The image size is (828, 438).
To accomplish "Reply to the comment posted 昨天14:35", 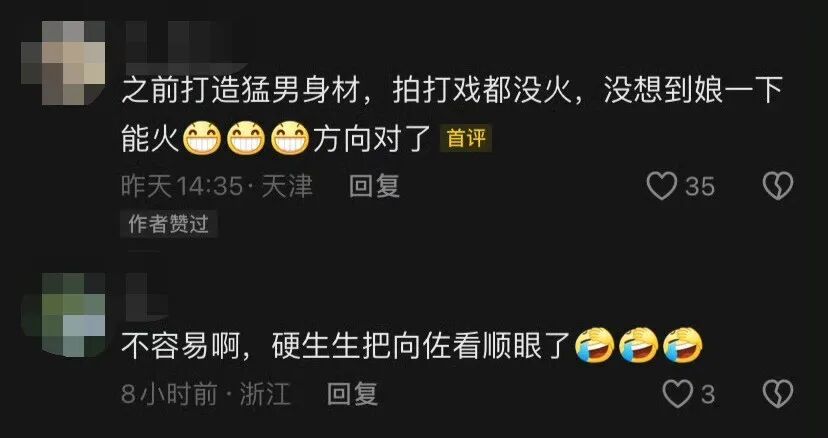I will [374, 186].
